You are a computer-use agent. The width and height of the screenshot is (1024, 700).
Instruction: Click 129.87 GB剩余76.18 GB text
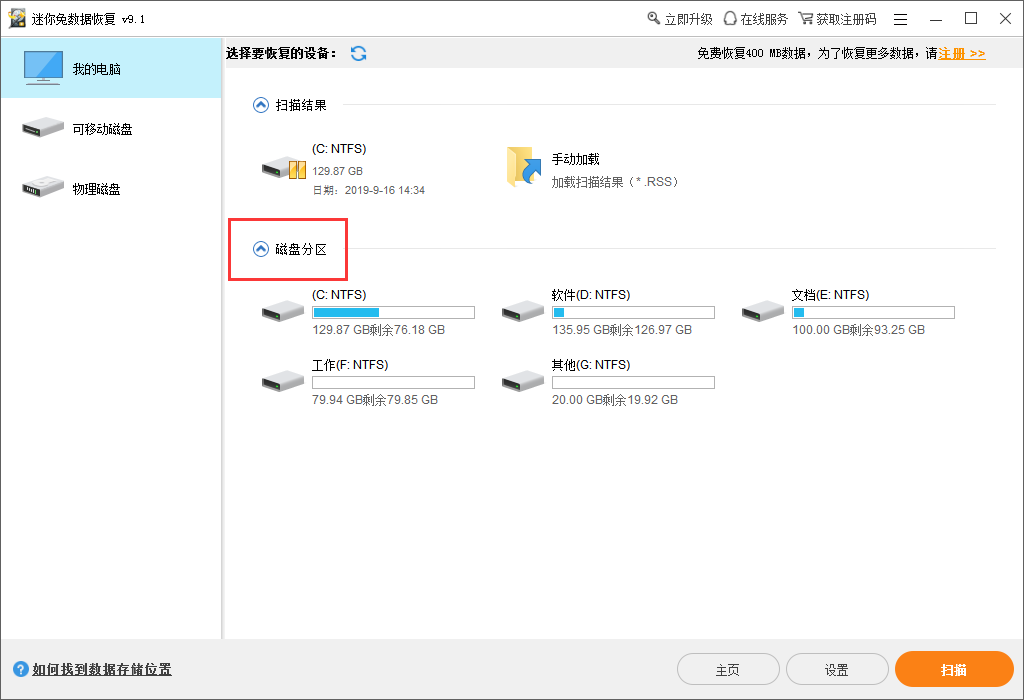379,330
